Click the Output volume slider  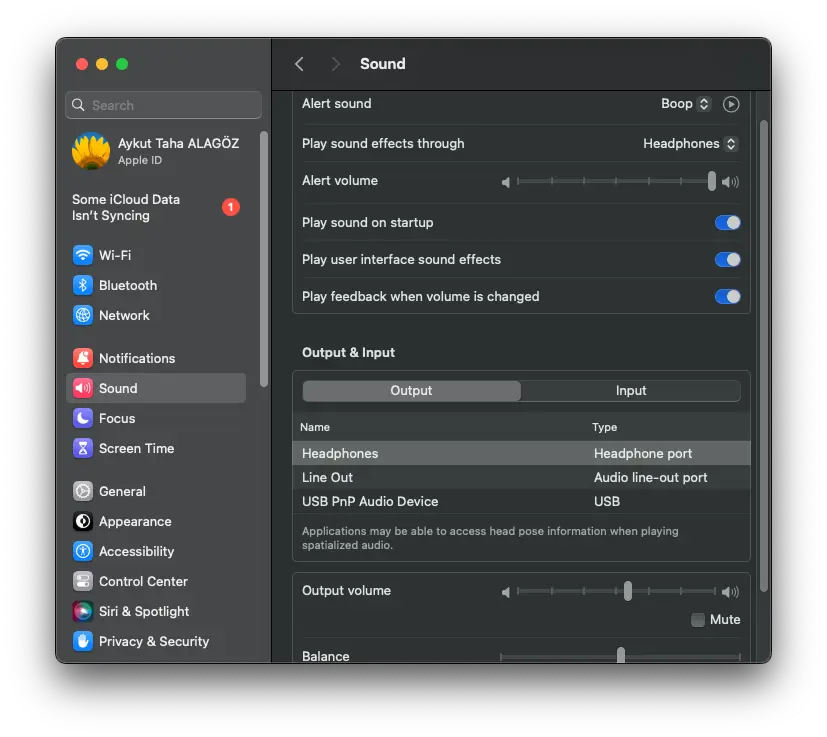point(616,591)
